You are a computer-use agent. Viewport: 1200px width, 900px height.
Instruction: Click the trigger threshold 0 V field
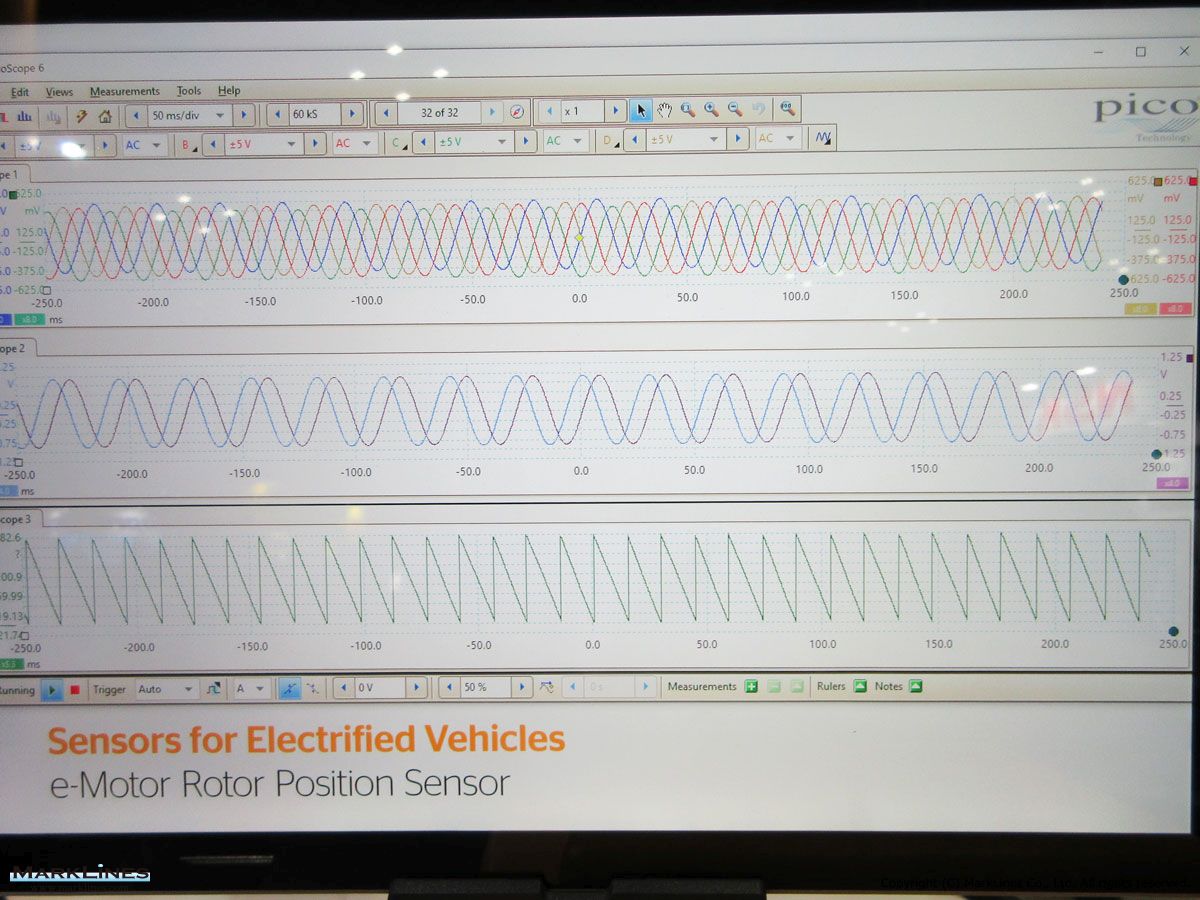[x=380, y=688]
